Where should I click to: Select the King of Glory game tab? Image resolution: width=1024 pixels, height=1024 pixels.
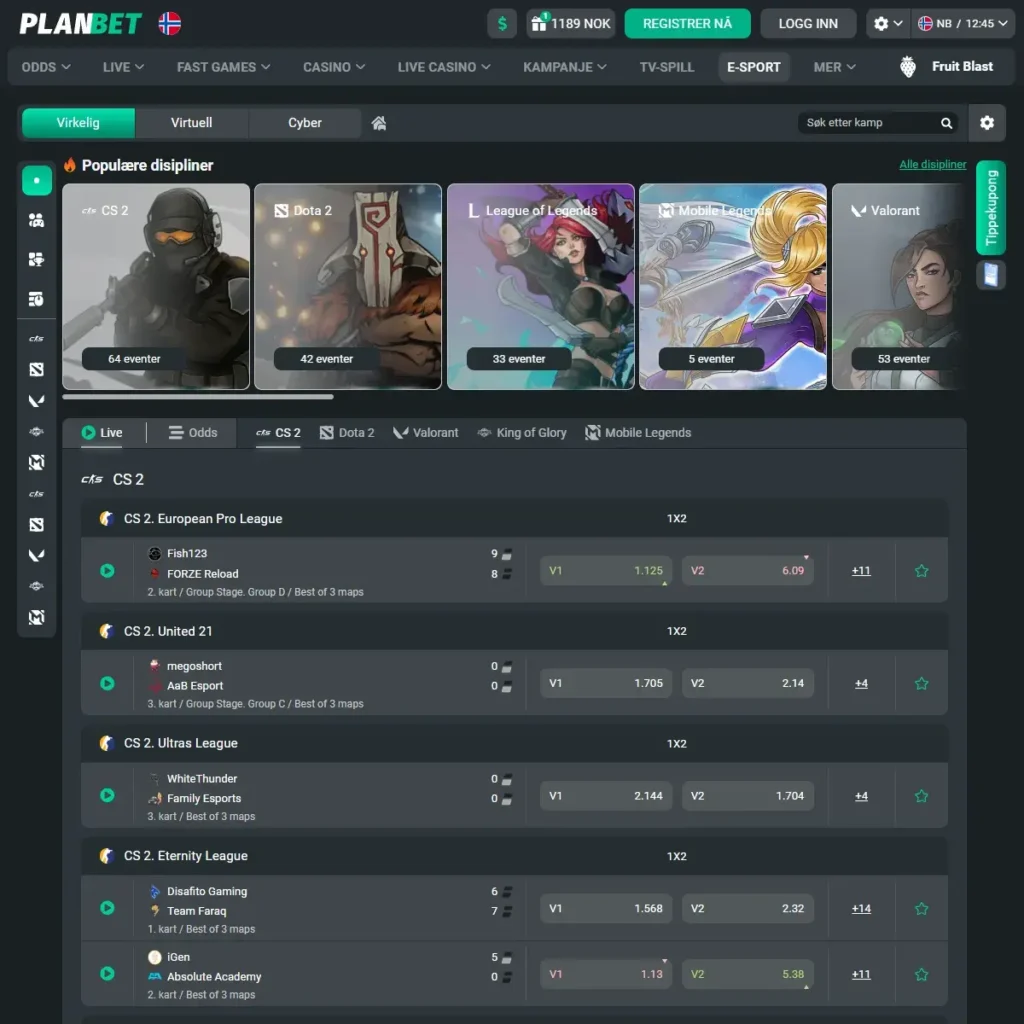[522, 433]
